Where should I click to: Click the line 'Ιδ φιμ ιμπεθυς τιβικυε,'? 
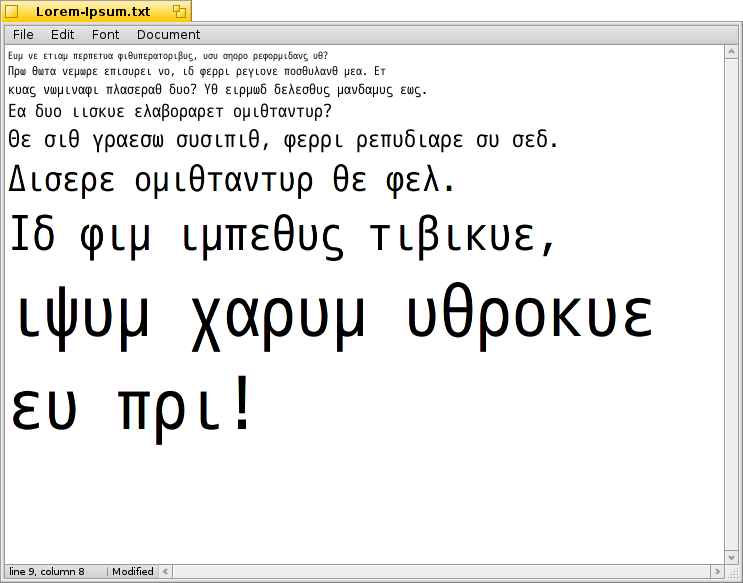pyautogui.click(x=282, y=237)
